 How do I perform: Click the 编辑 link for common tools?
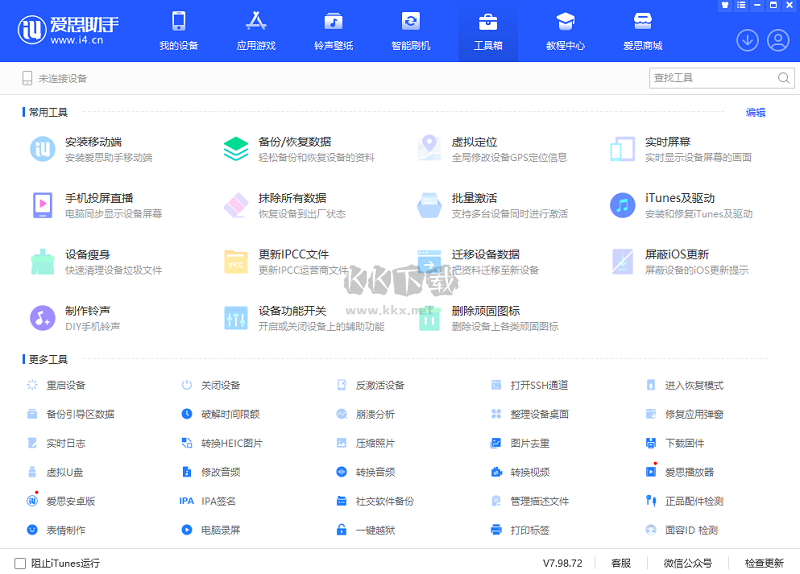[755, 113]
